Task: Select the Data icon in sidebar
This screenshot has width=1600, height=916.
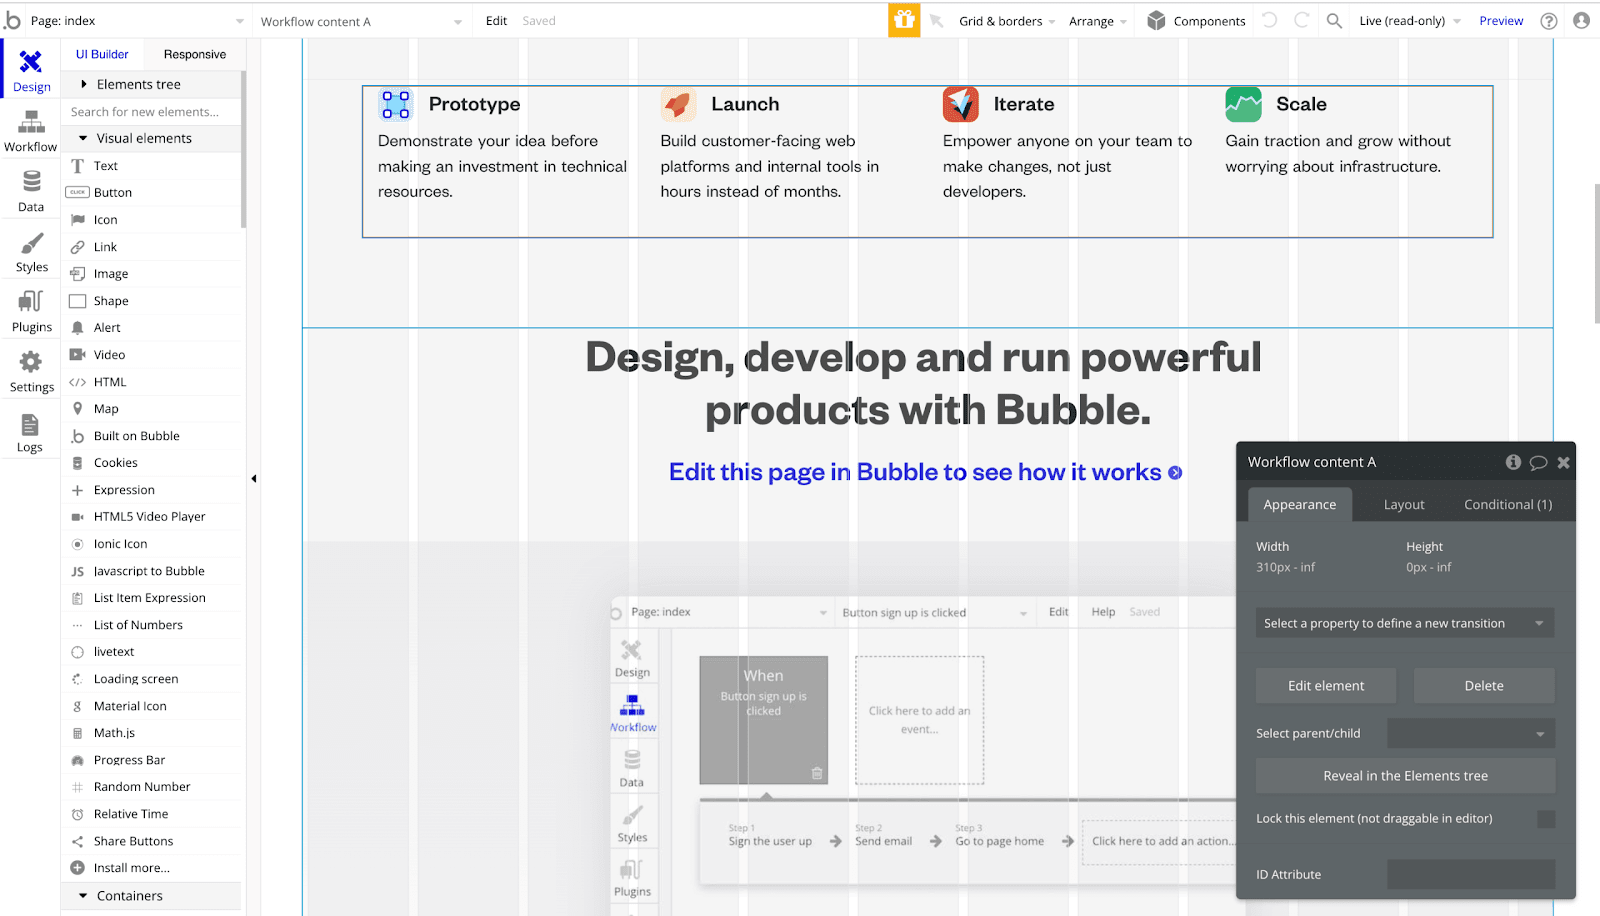Action: pyautogui.click(x=30, y=188)
